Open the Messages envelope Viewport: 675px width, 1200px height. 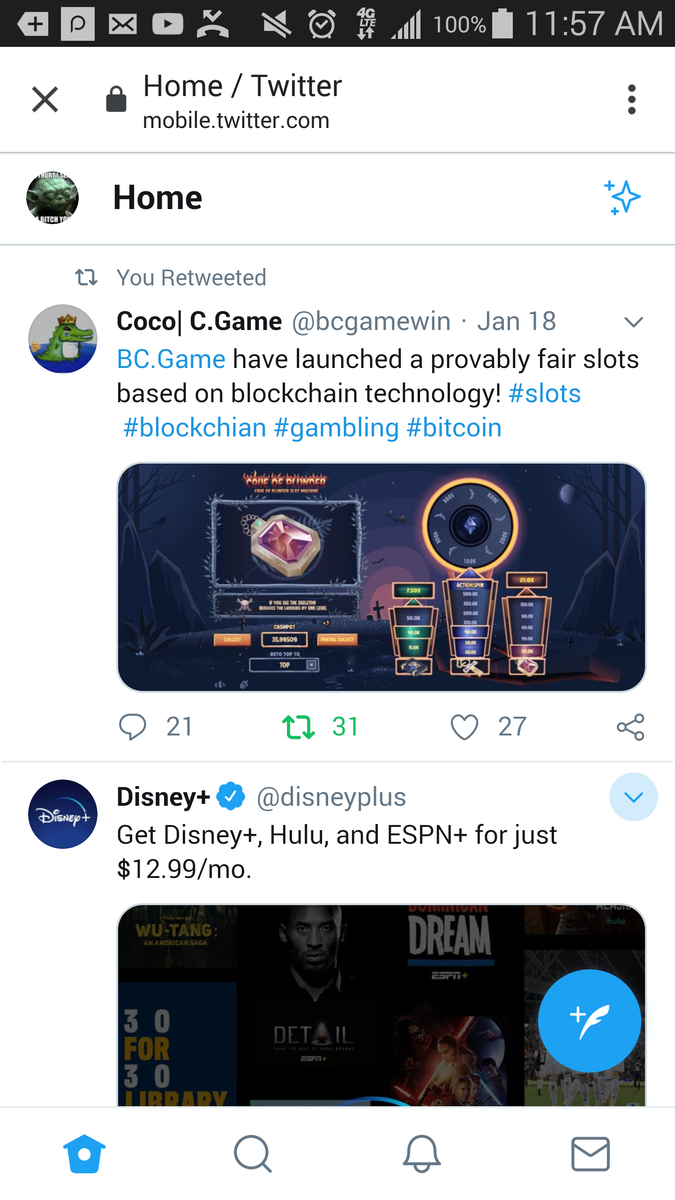pyautogui.click(x=590, y=1155)
